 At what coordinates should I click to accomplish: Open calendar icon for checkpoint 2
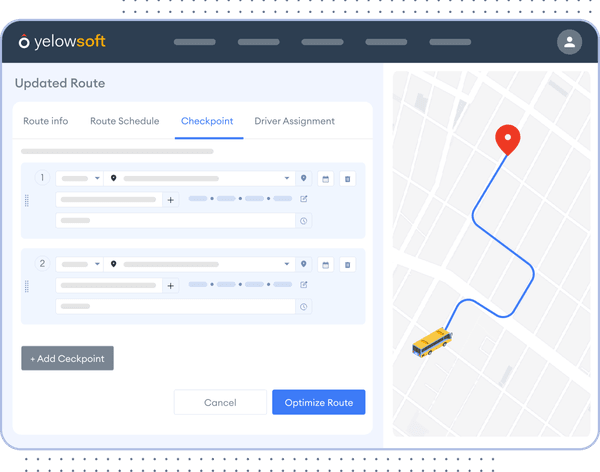point(326,265)
